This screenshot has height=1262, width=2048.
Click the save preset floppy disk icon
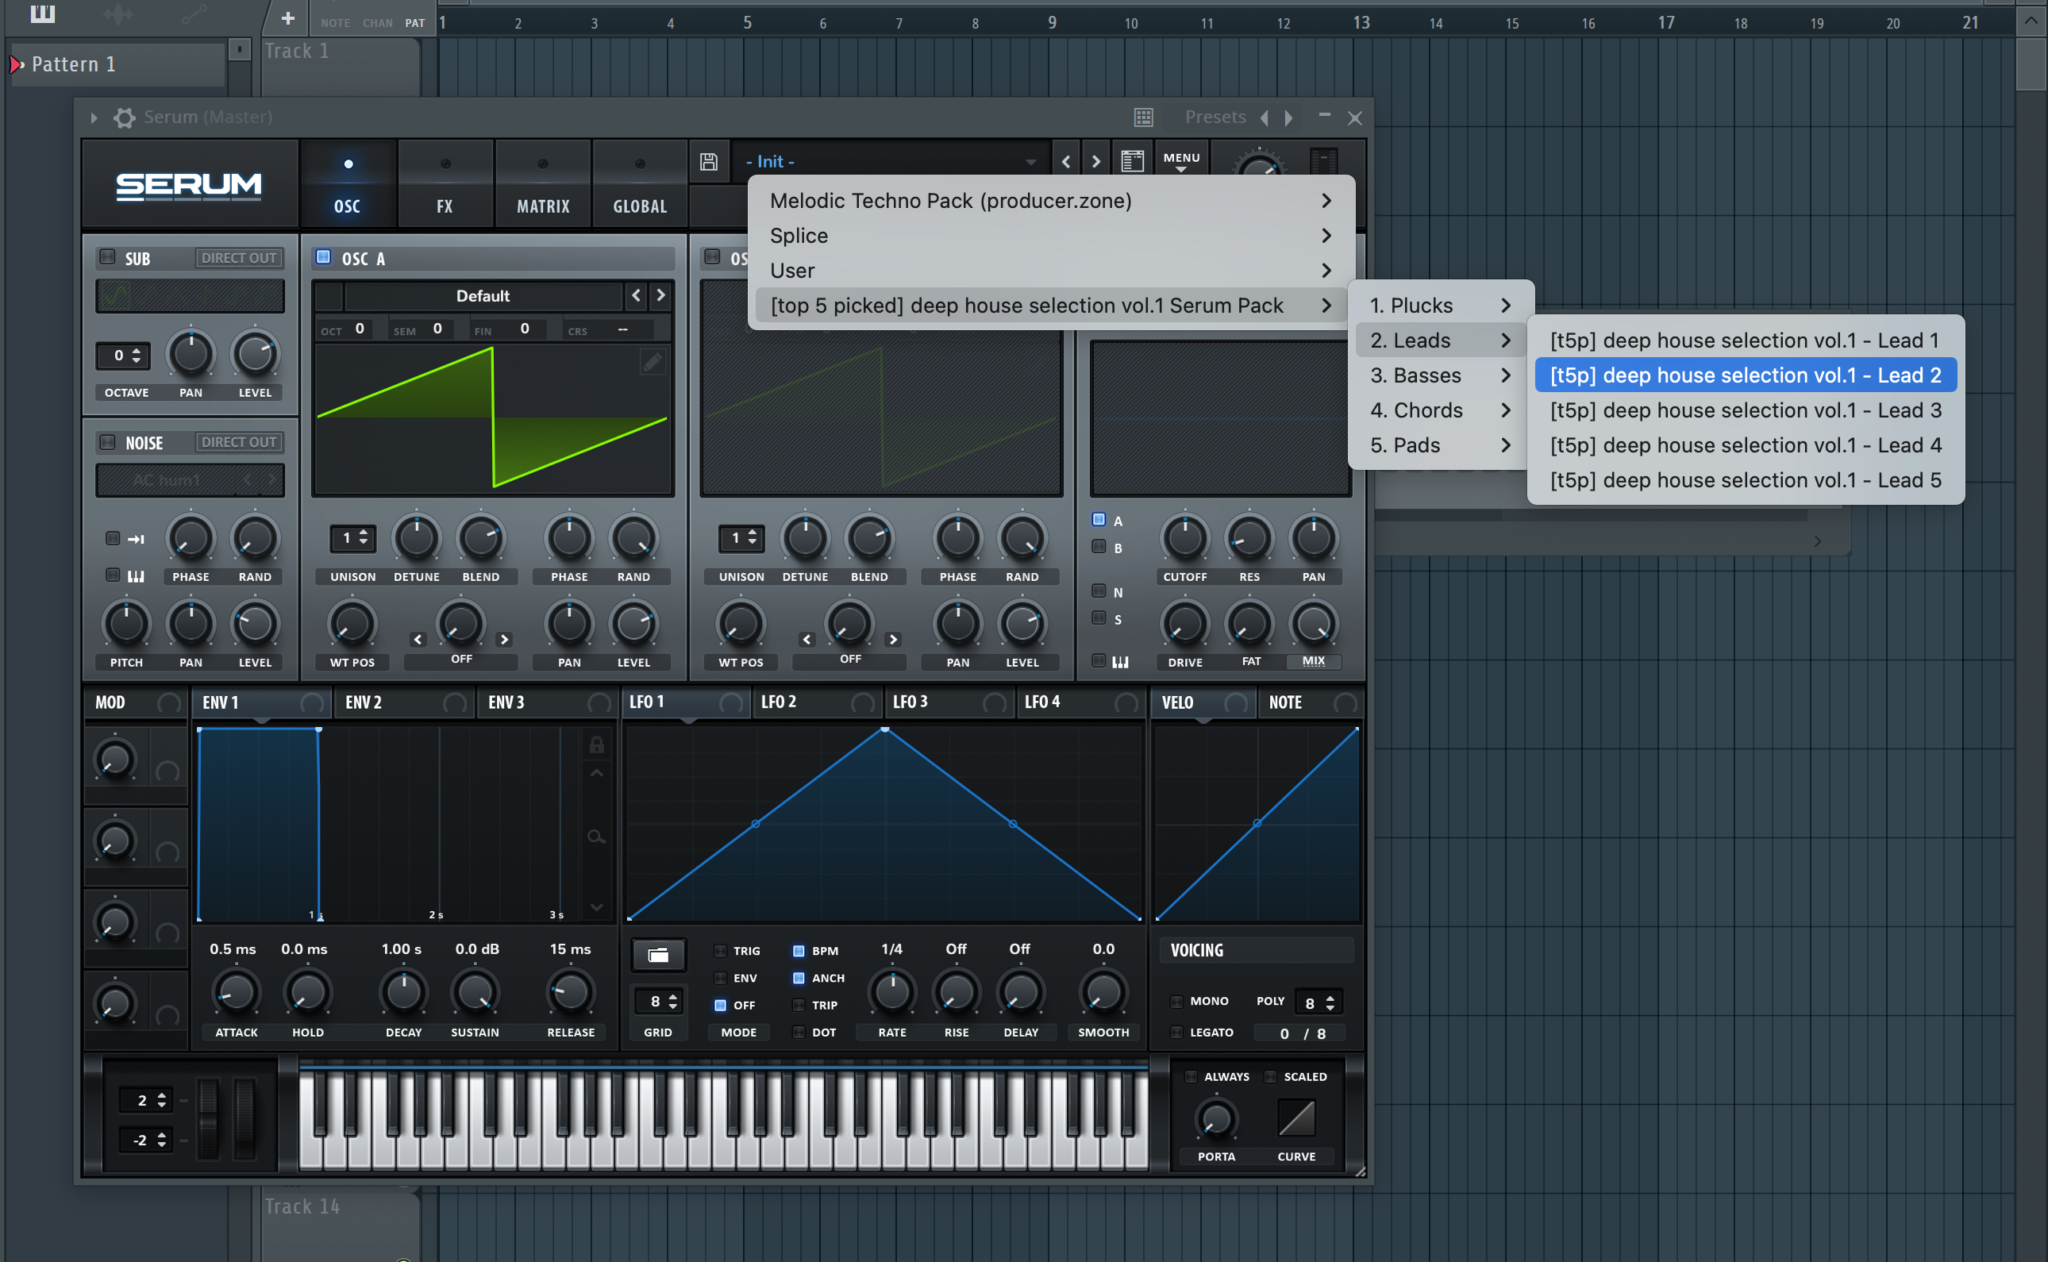711,161
